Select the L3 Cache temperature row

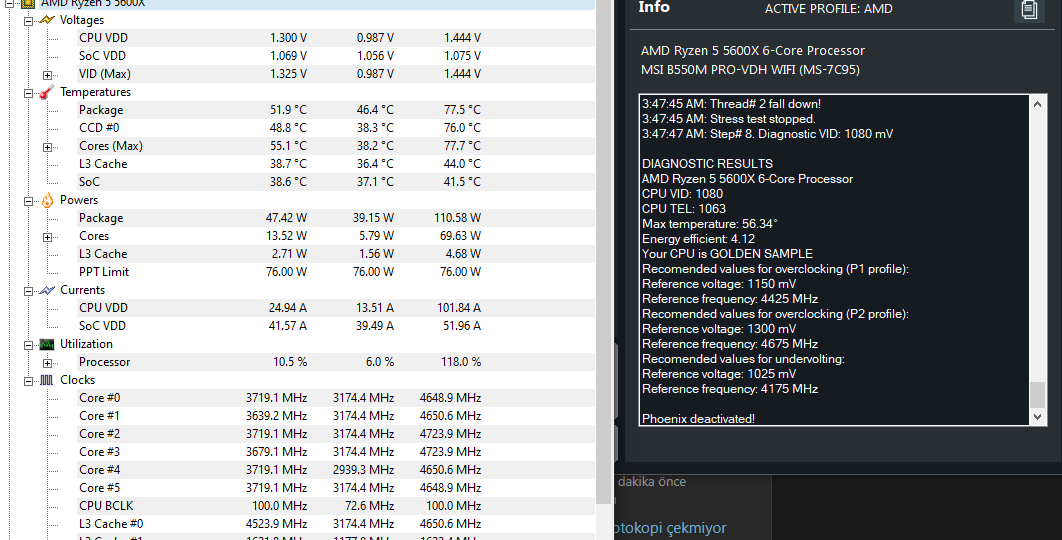tap(335, 164)
